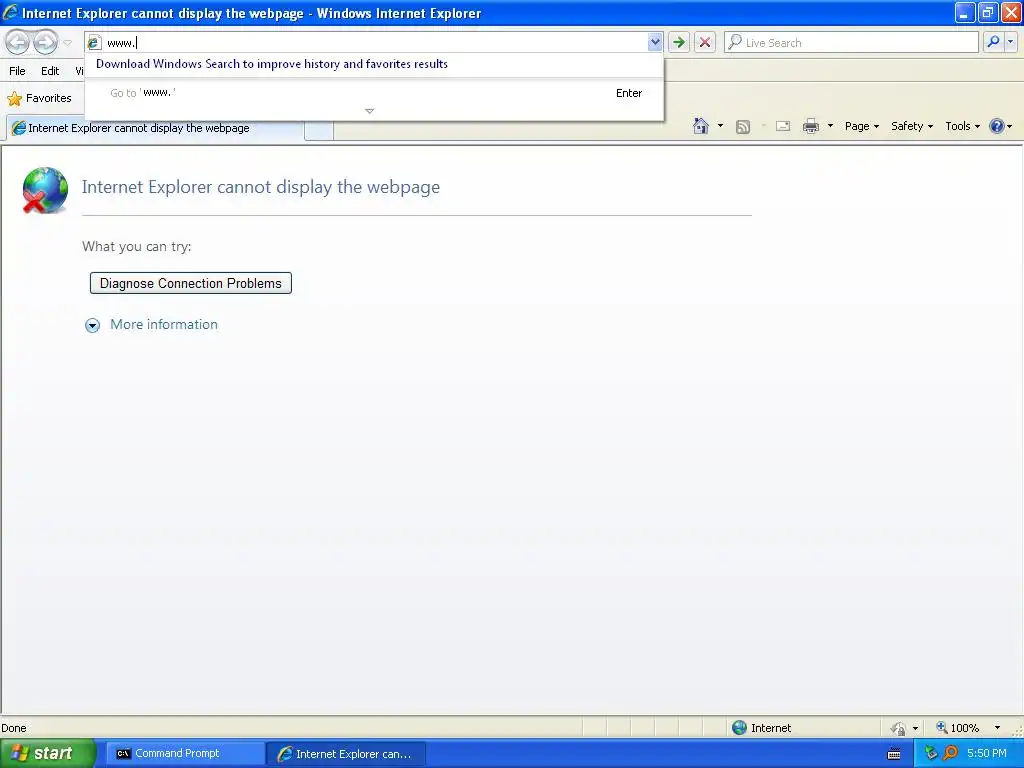
Task: Open the Home button dropdown arrow
Action: coord(720,126)
